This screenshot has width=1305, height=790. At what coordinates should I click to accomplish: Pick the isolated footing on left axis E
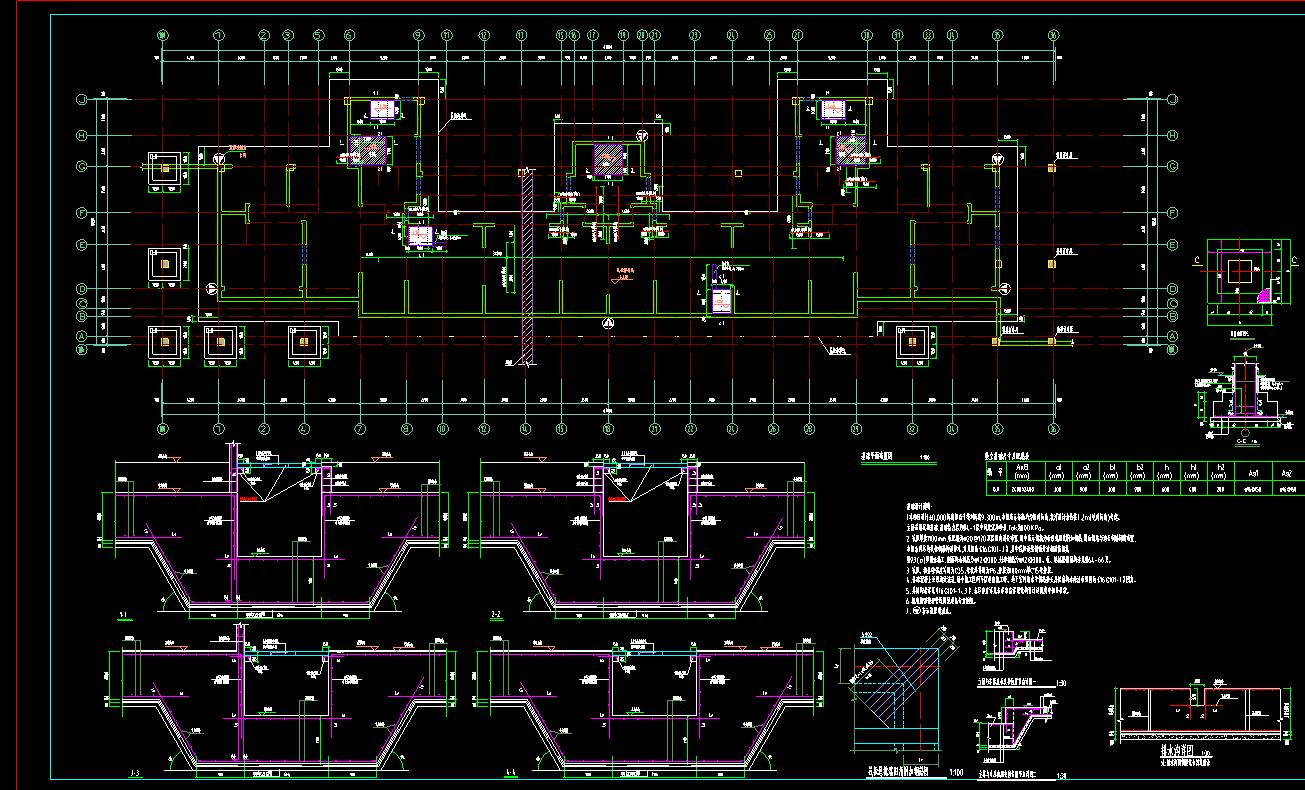tap(164, 263)
